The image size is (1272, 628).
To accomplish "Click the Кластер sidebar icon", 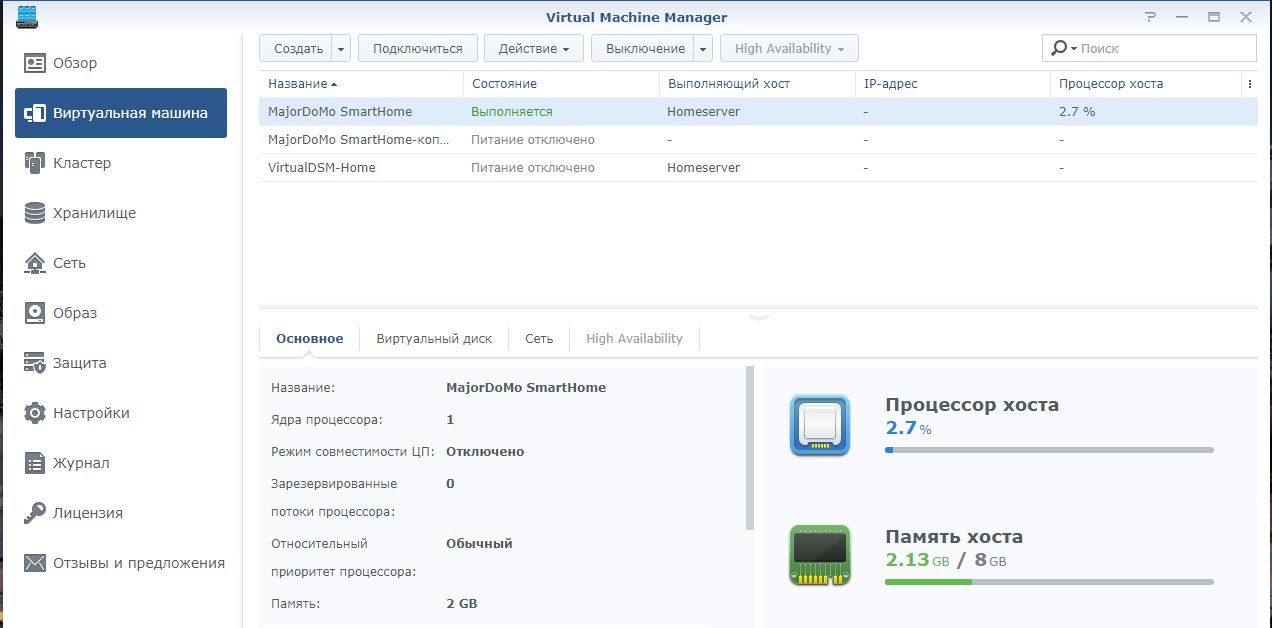I will tap(35, 163).
